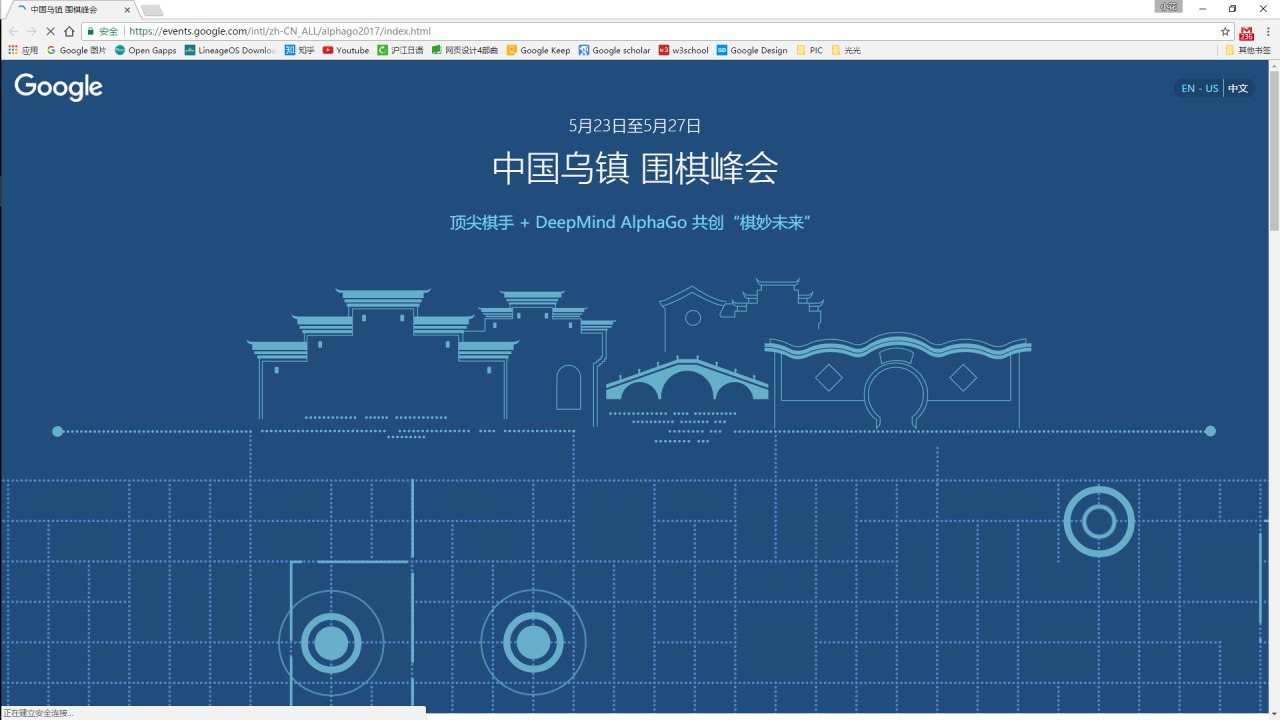The width and height of the screenshot is (1280, 720).
Task: Open the Apps (应用) shortcut
Action: [23, 50]
